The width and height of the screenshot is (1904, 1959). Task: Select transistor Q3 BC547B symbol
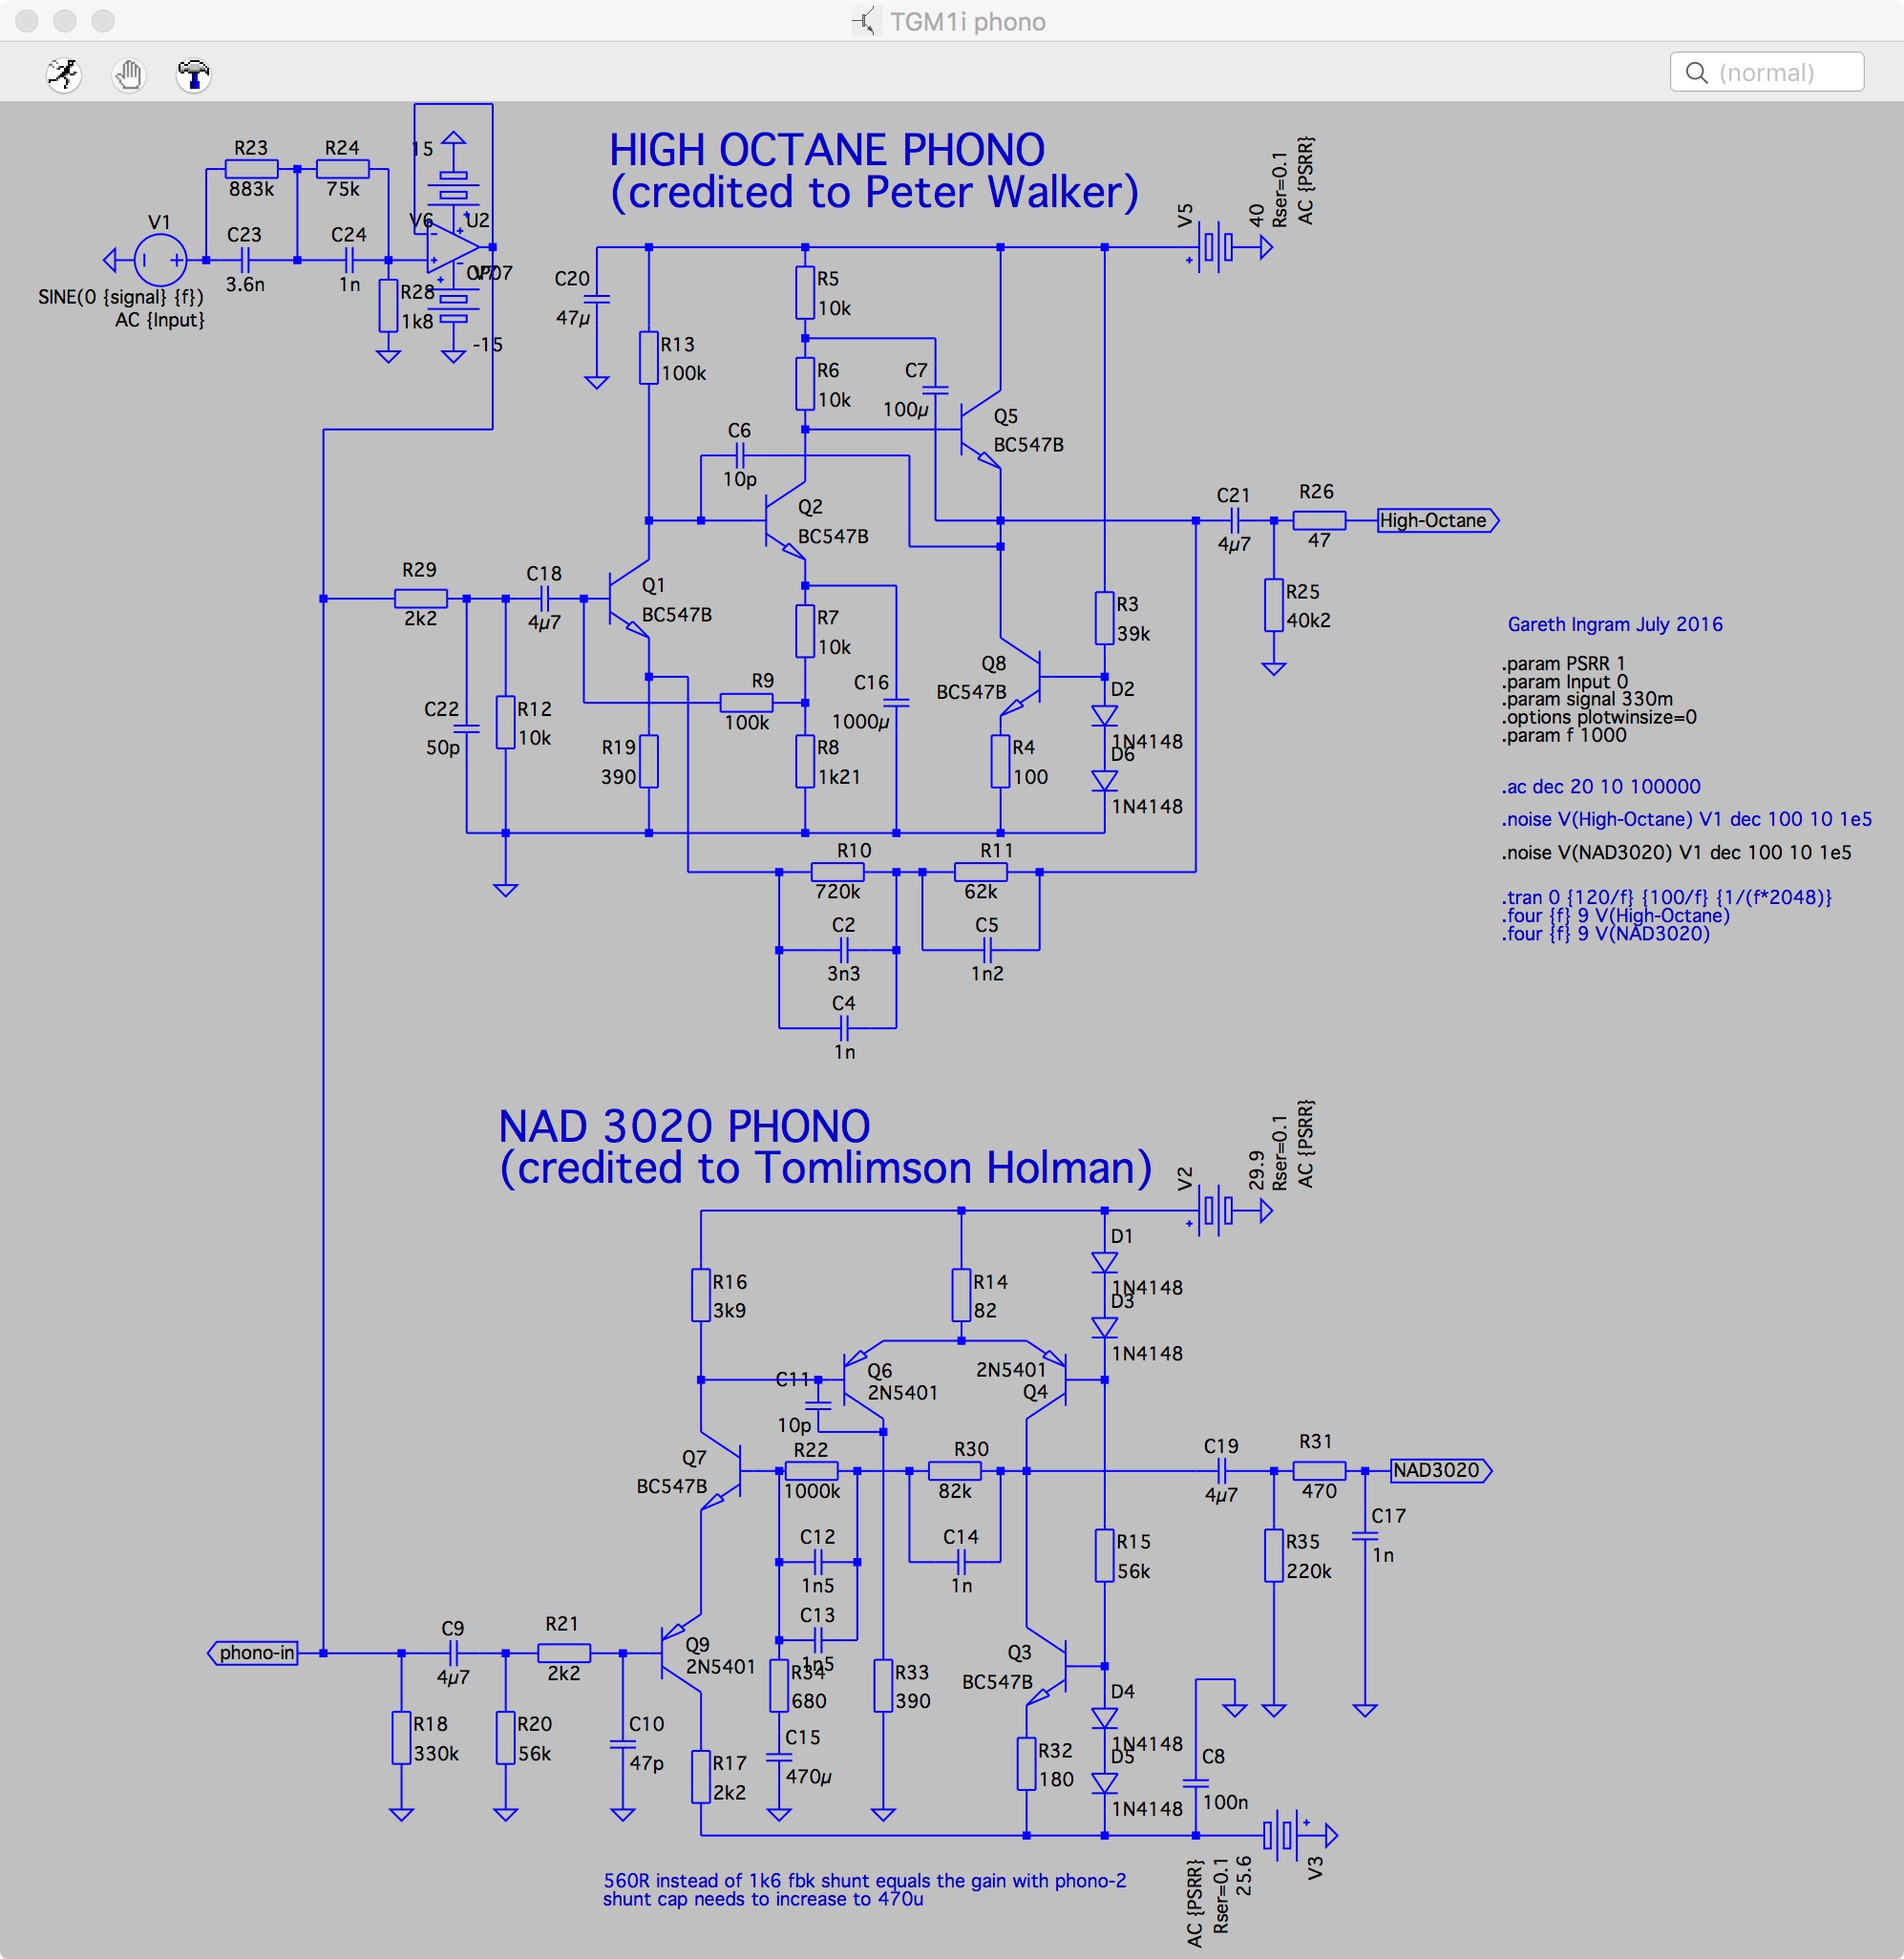(x=1047, y=1666)
